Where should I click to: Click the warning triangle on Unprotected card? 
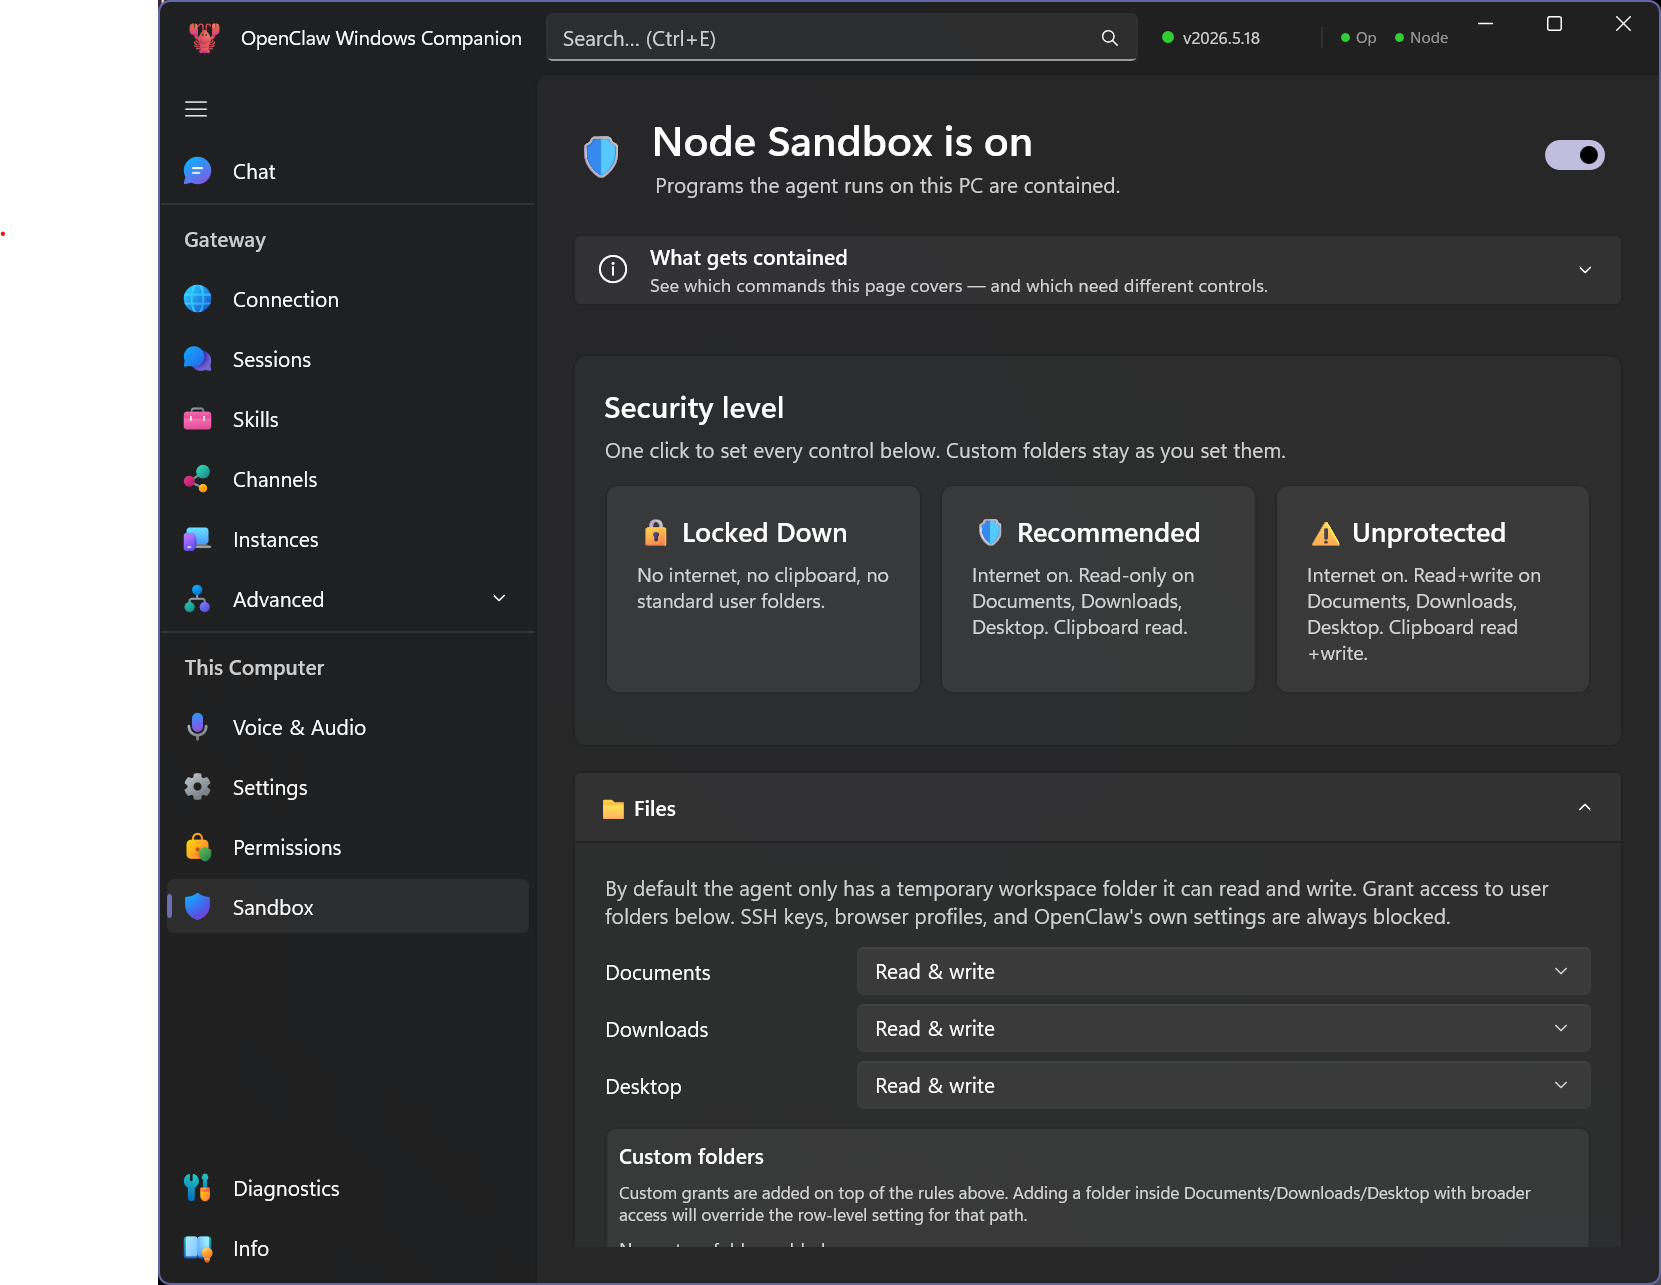tap(1326, 533)
